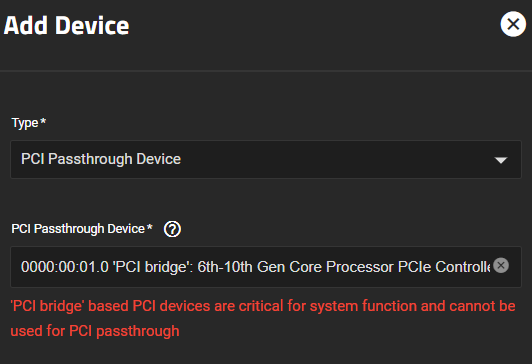Click 'PCI Passthrough Device' text in Type selector
The height and width of the screenshot is (364, 532).
(x=101, y=159)
